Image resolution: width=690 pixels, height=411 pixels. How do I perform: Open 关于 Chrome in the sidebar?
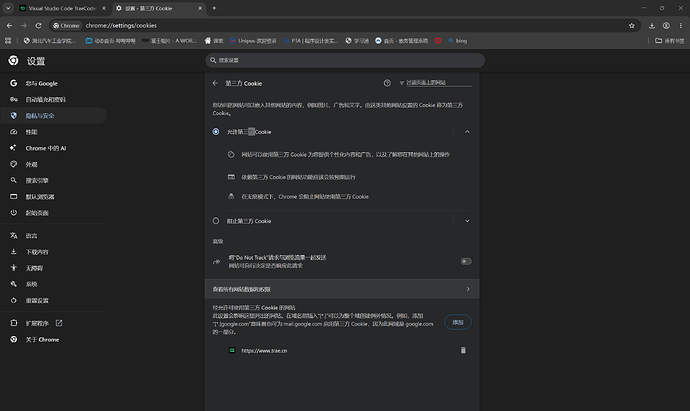[54, 340]
